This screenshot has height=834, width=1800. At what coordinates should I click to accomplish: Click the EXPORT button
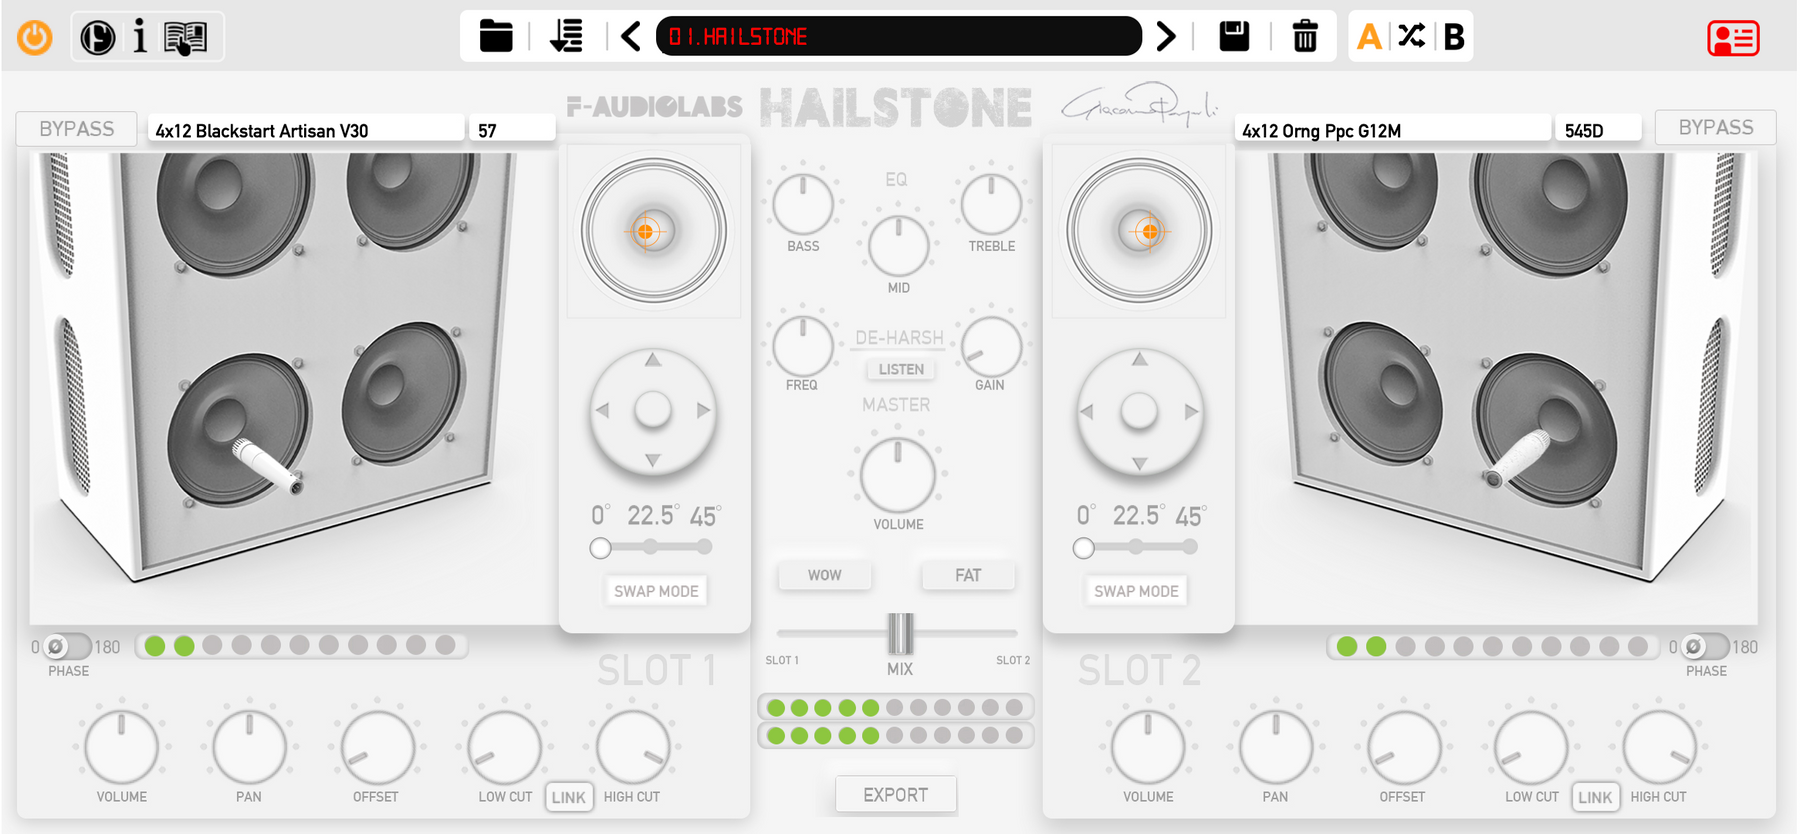895,795
